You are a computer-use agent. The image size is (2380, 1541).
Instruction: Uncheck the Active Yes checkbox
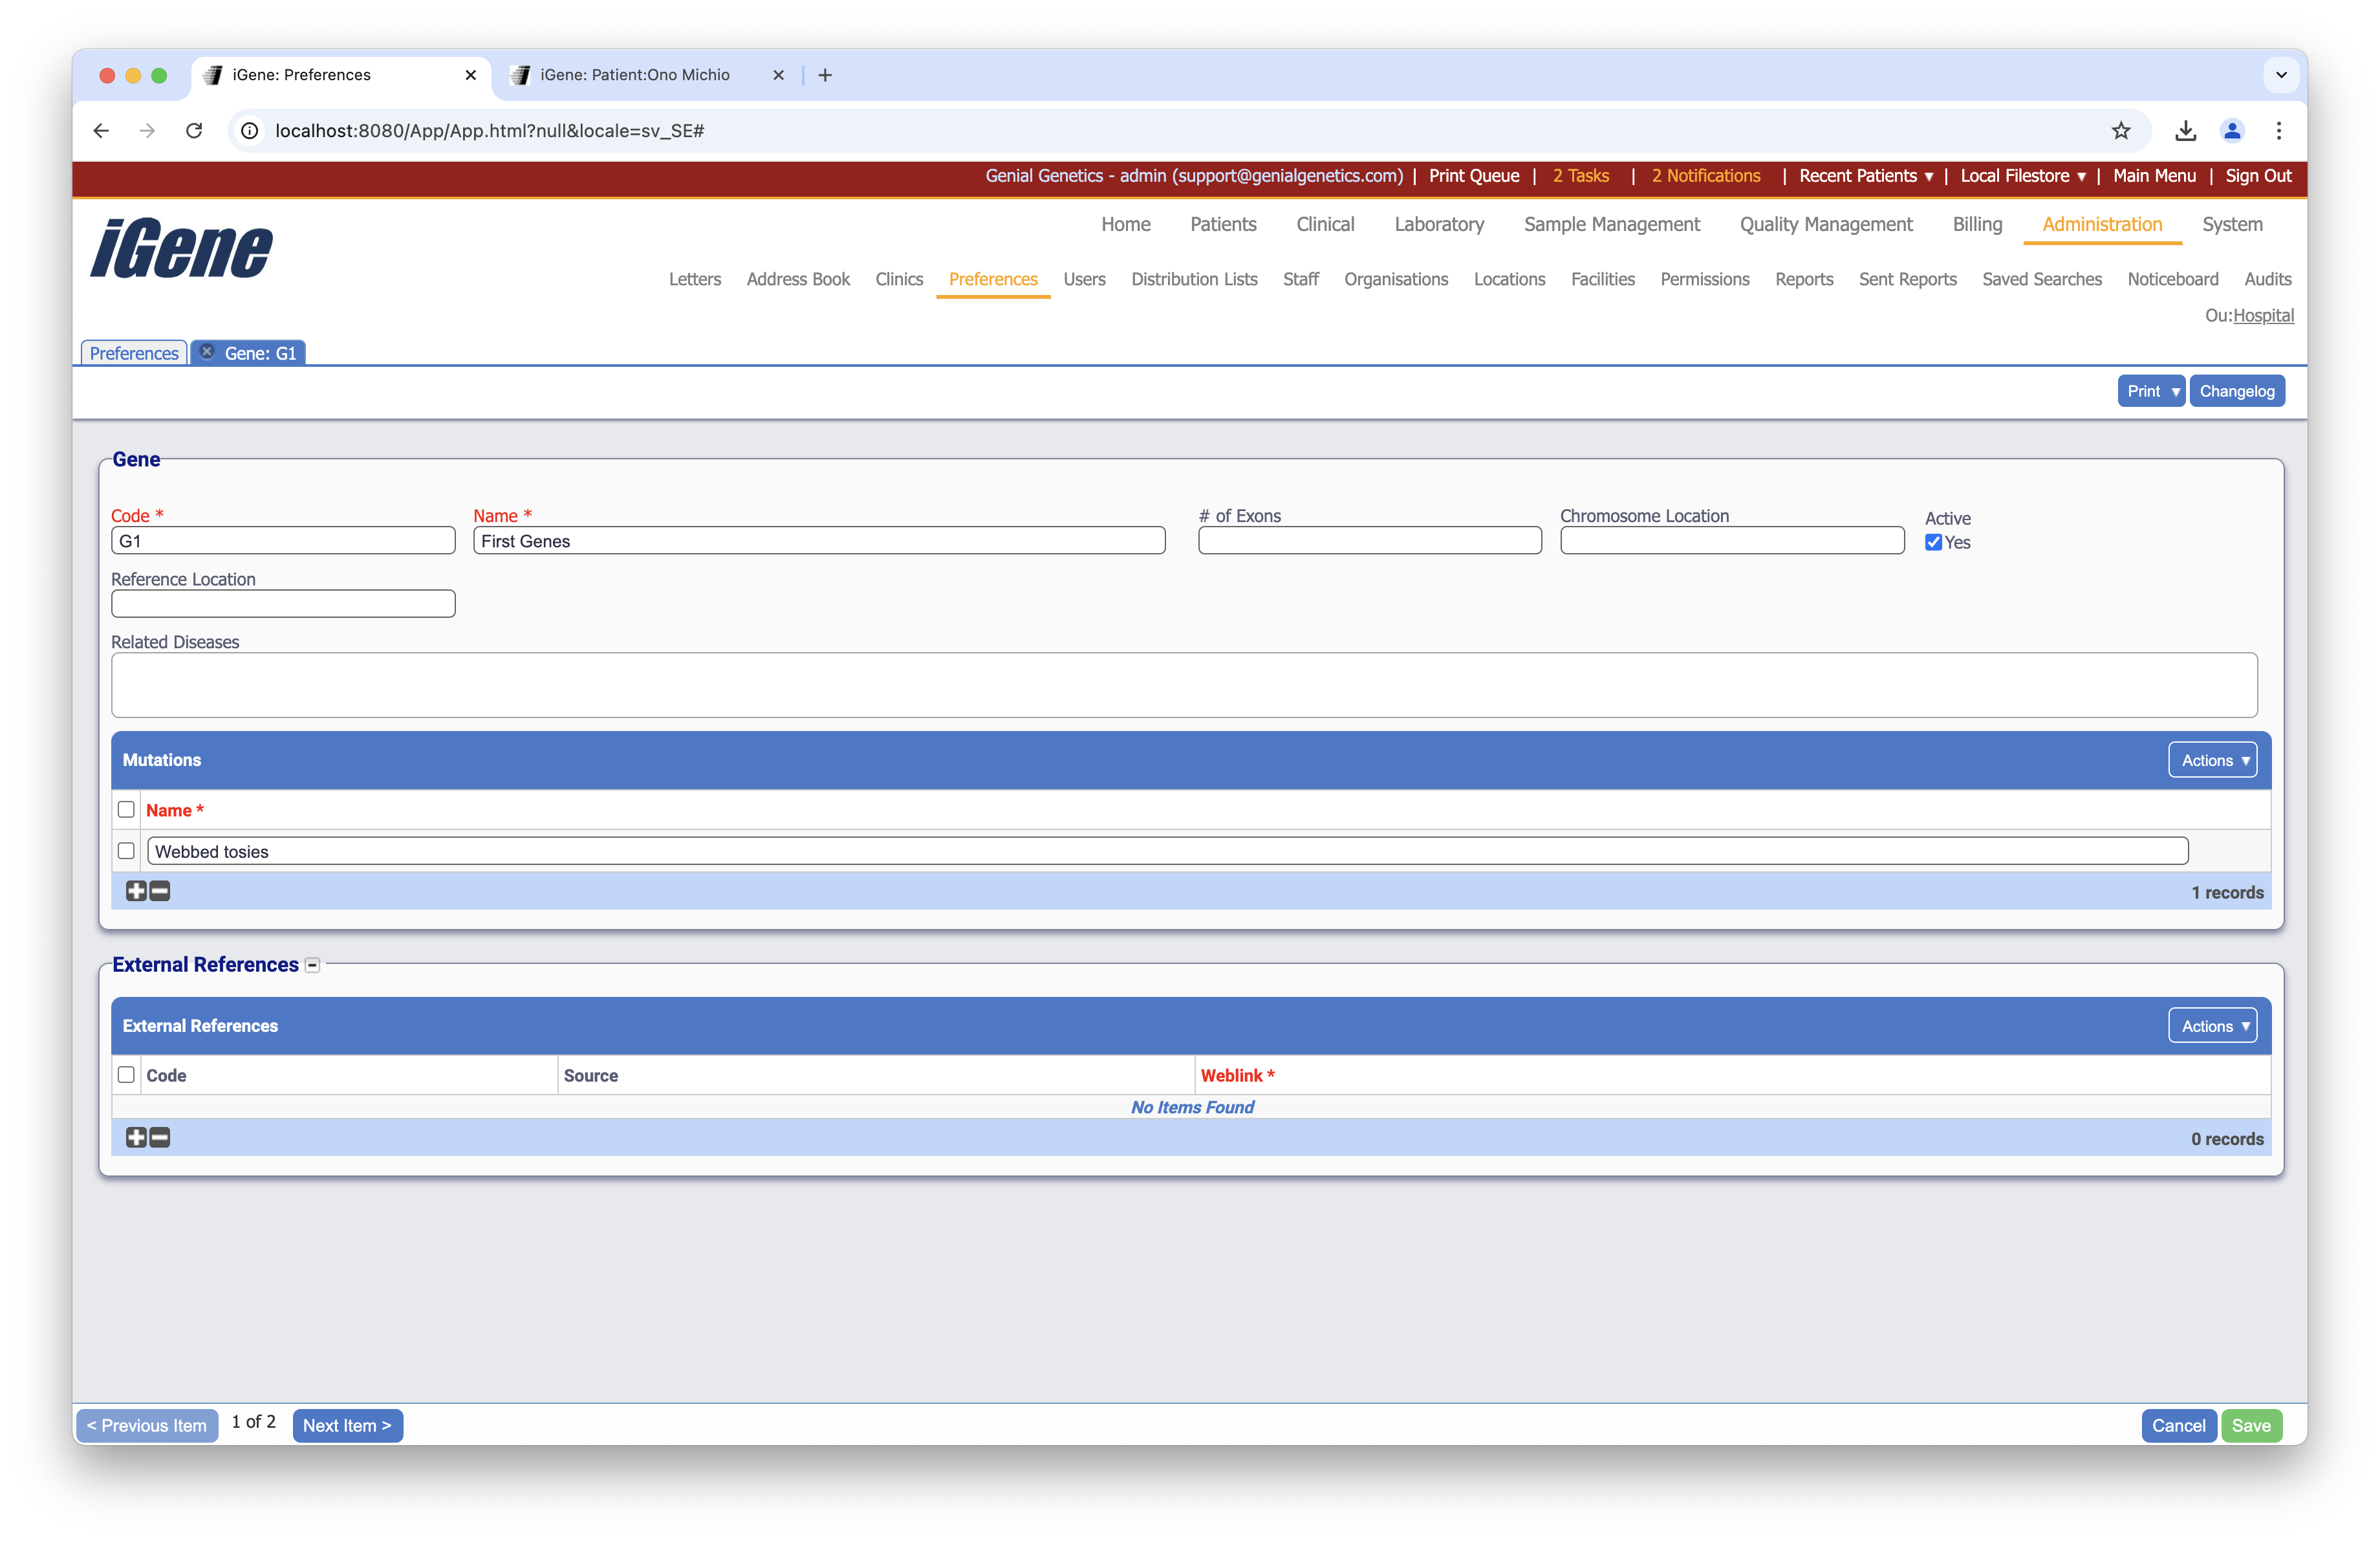(x=1933, y=542)
